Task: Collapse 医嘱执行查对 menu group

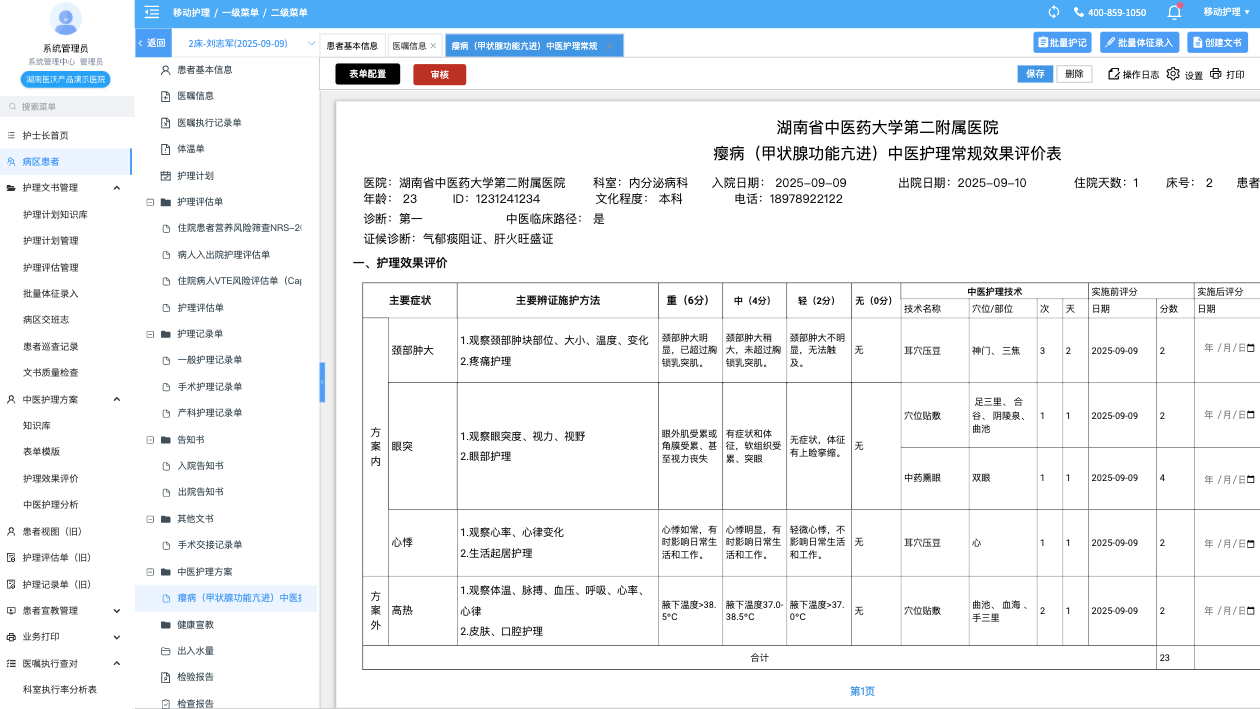Action: pyautogui.click(x=116, y=663)
